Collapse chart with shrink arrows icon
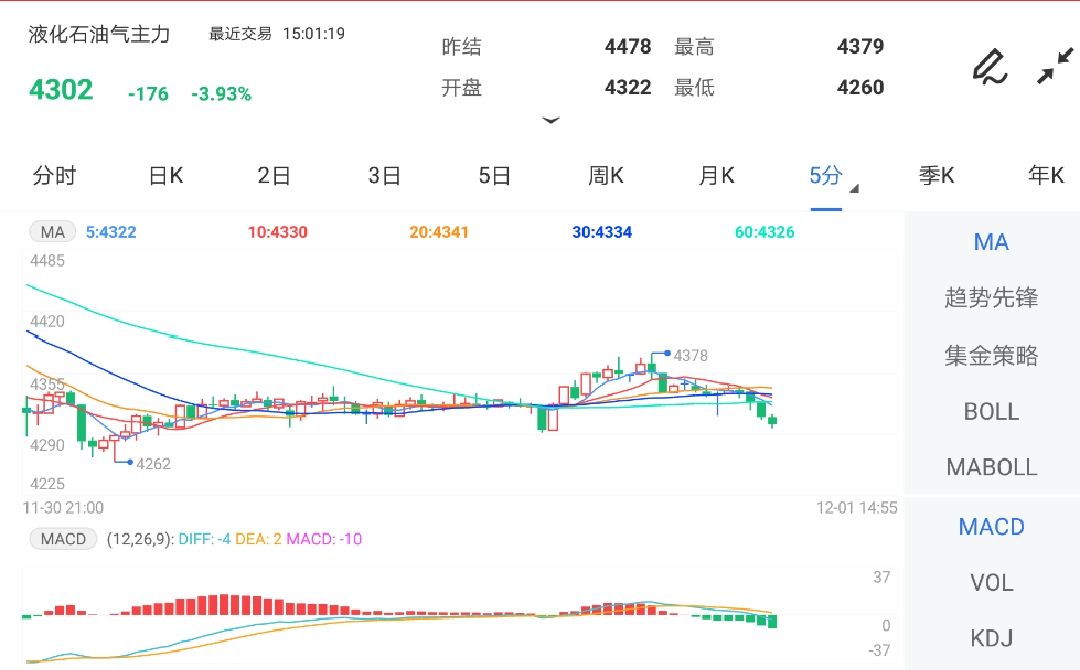This screenshot has width=1080, height=670. pos(1055,65)
